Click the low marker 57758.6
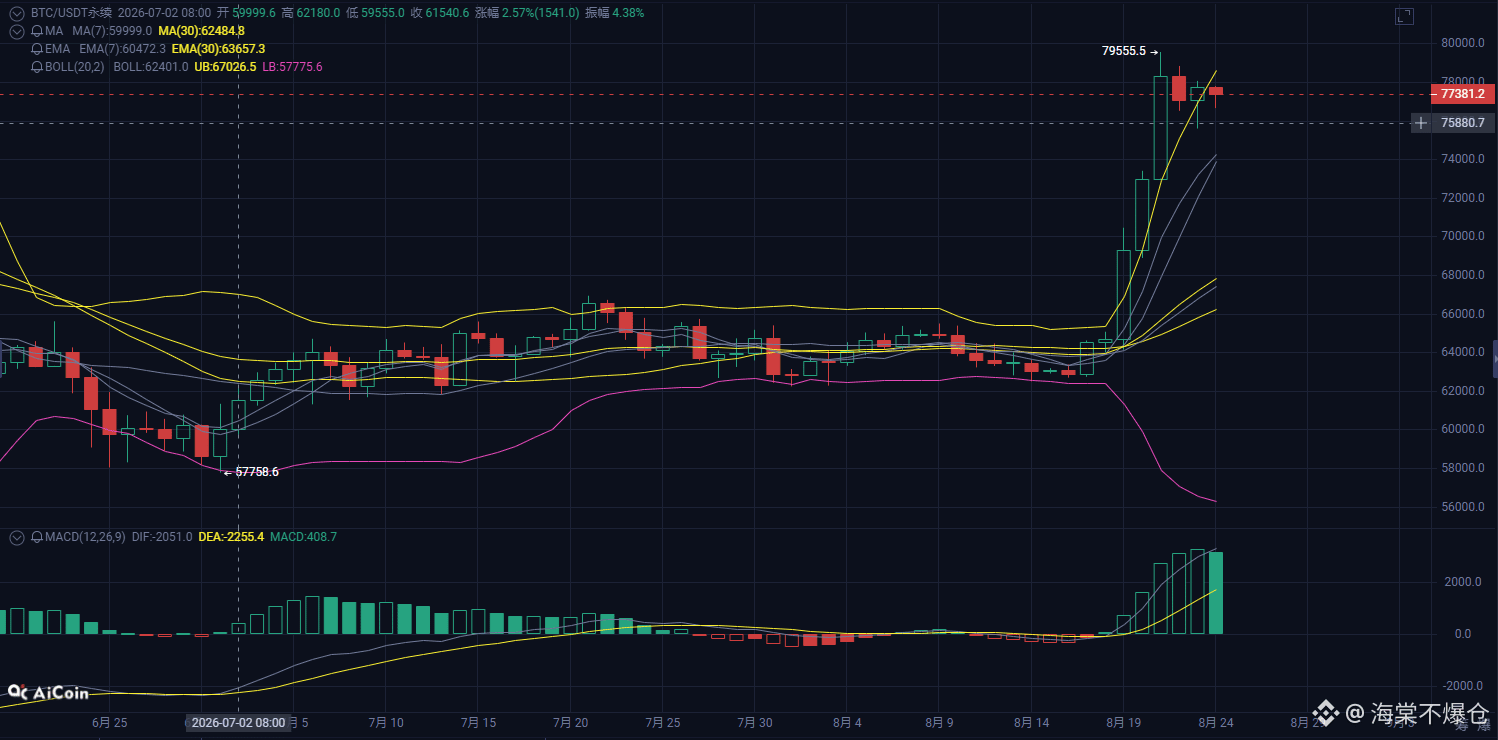Screen dimensions: 1498x740 [x=257, y=472]
